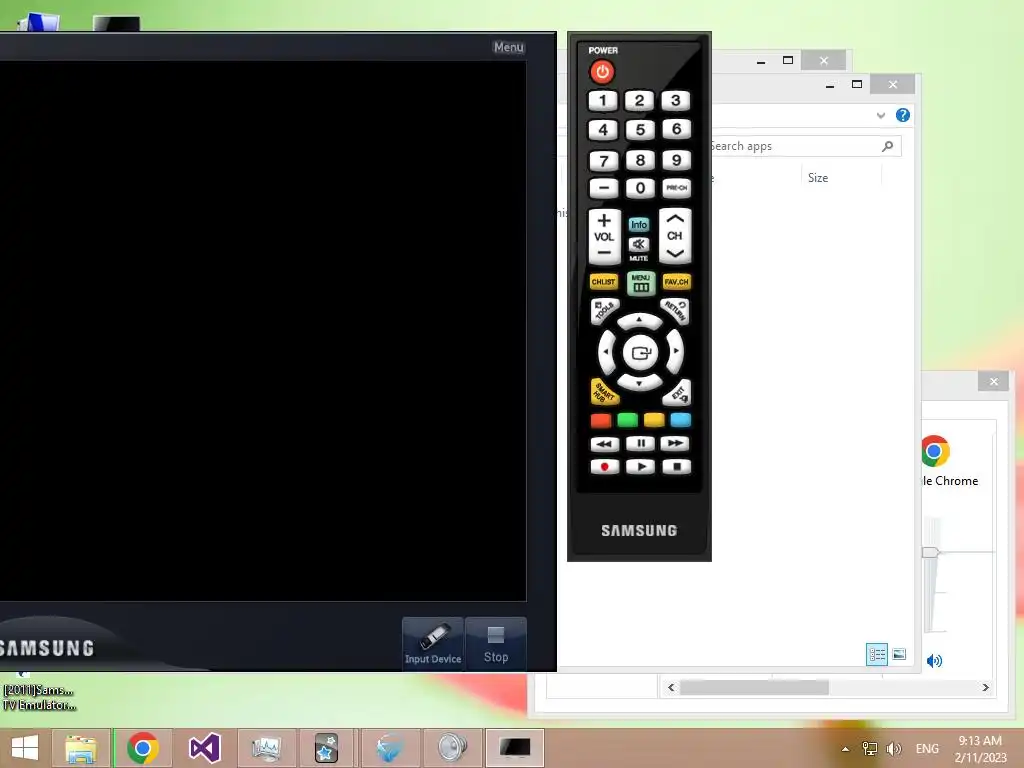Open the Windows Start button

tap(25, 748)
